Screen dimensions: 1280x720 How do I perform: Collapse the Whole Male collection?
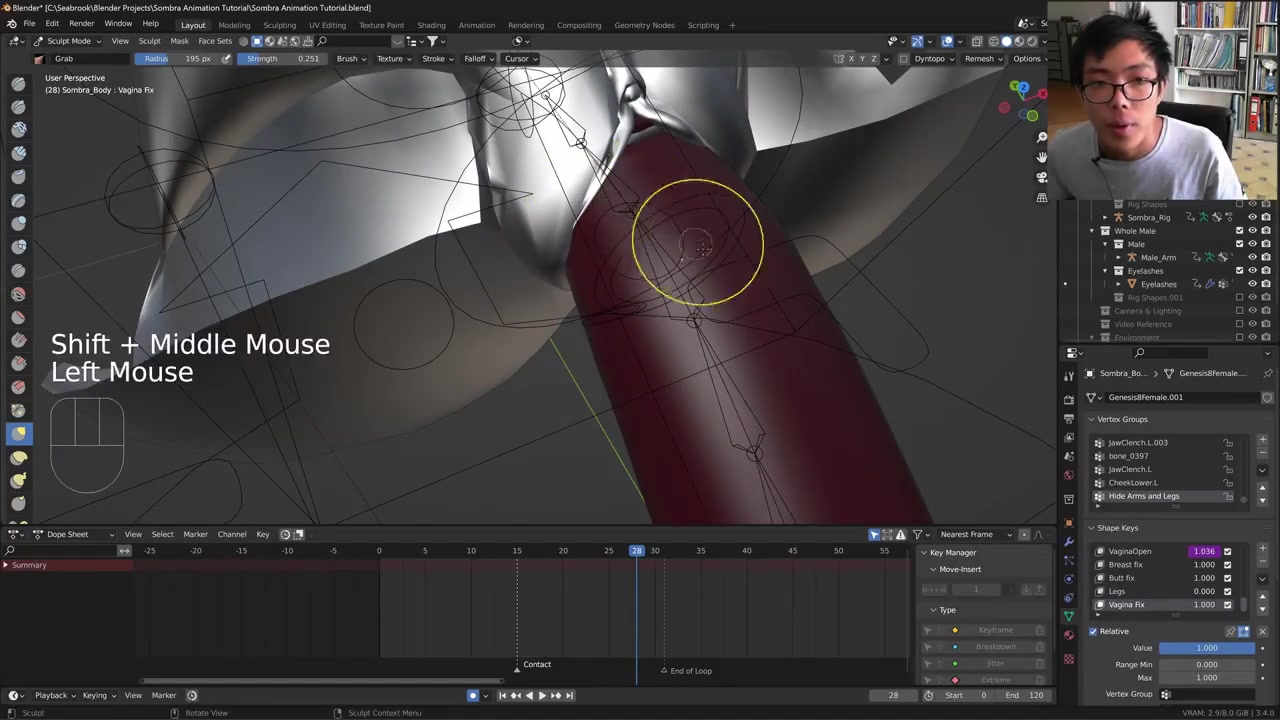pyautogui.click(x=1092, y=231)
